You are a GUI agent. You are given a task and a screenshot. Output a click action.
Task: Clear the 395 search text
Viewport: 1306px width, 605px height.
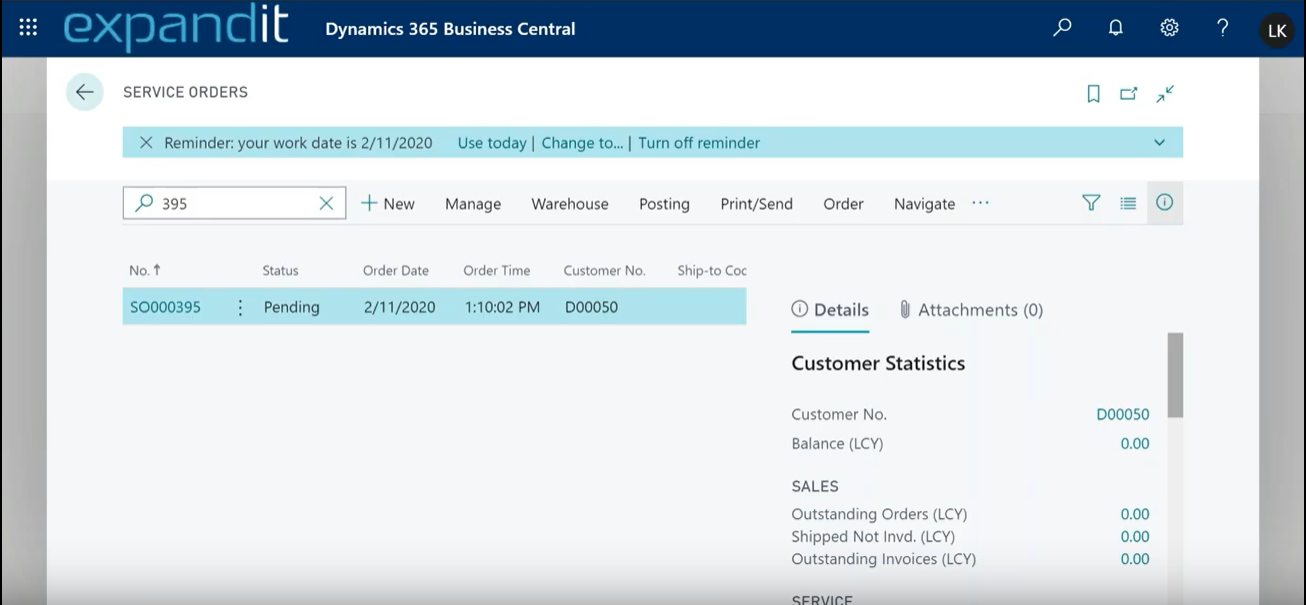coord(326,203)
